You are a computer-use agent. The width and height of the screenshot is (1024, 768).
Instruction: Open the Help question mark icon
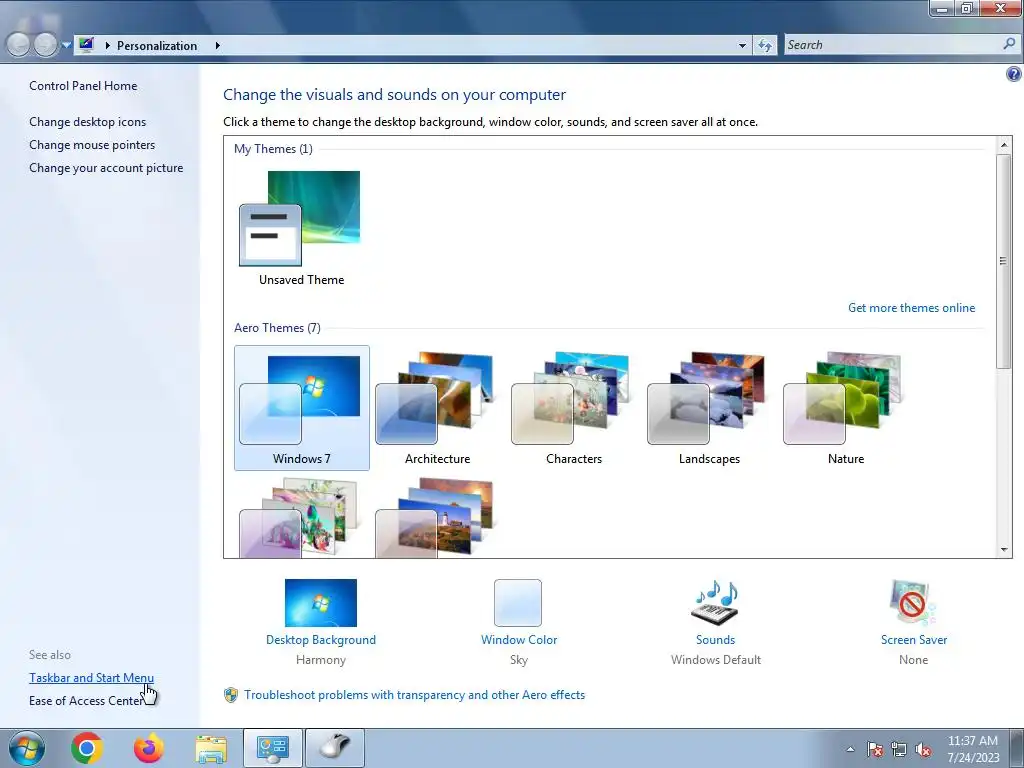click(1013, 74)
